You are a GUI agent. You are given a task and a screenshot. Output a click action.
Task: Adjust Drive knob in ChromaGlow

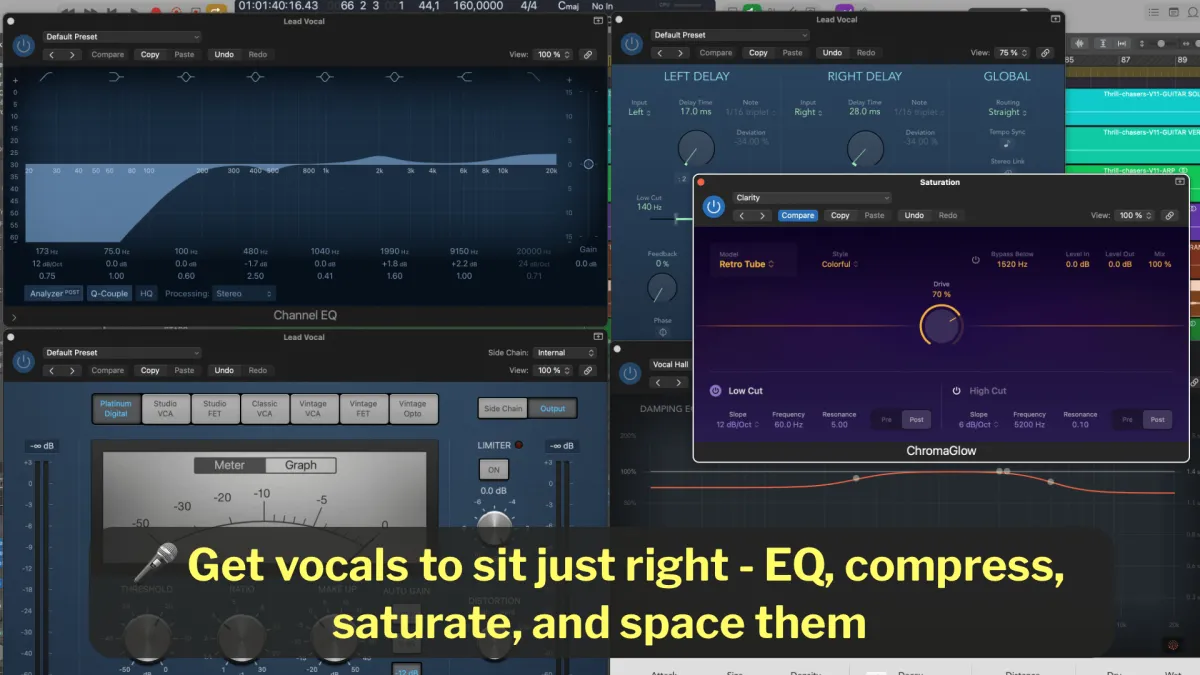[x=940, y=326]
